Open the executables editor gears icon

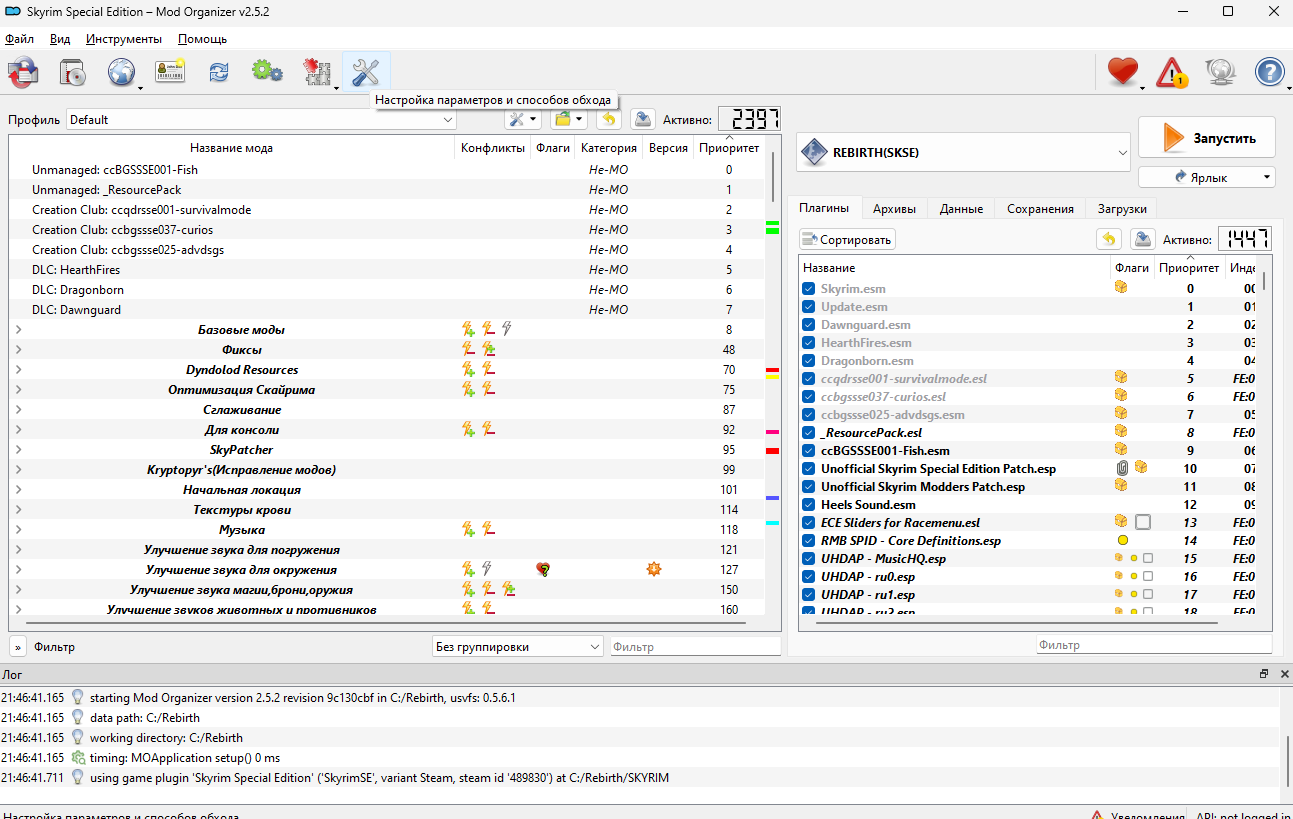pyautogui.click(x=267, y=72)
